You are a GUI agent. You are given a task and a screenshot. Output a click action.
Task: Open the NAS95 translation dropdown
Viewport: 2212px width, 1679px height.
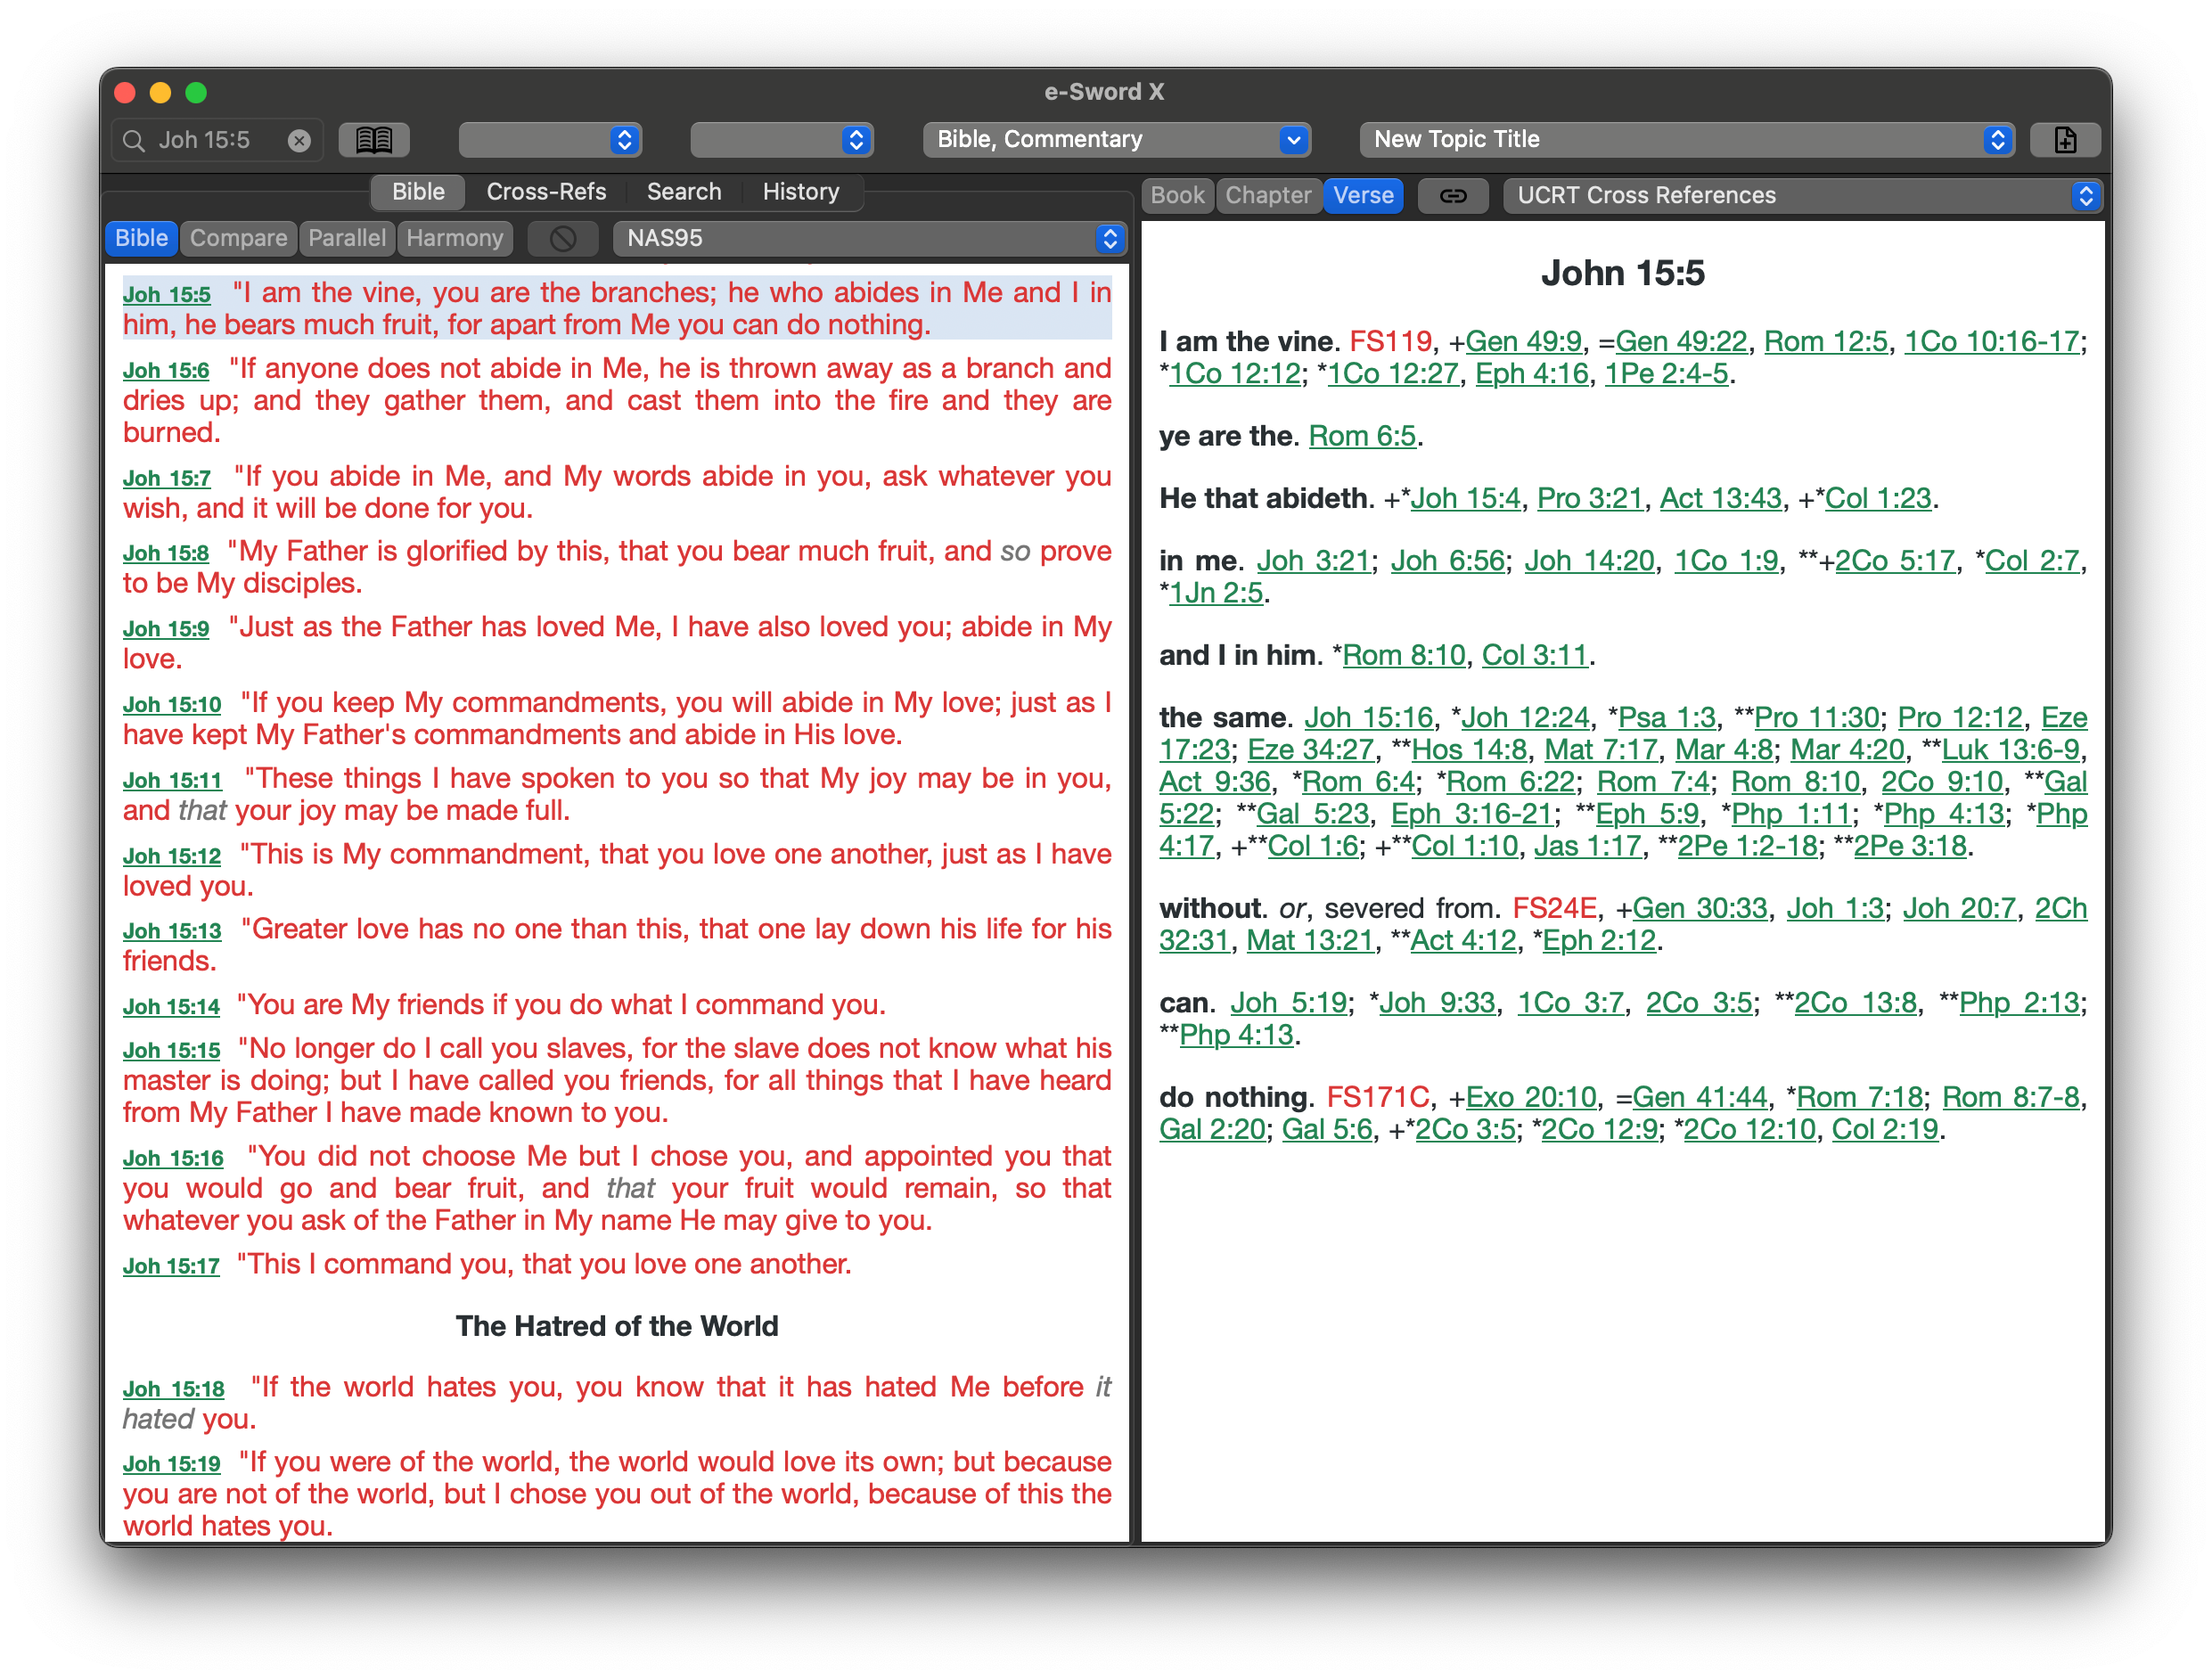[869, 238]
